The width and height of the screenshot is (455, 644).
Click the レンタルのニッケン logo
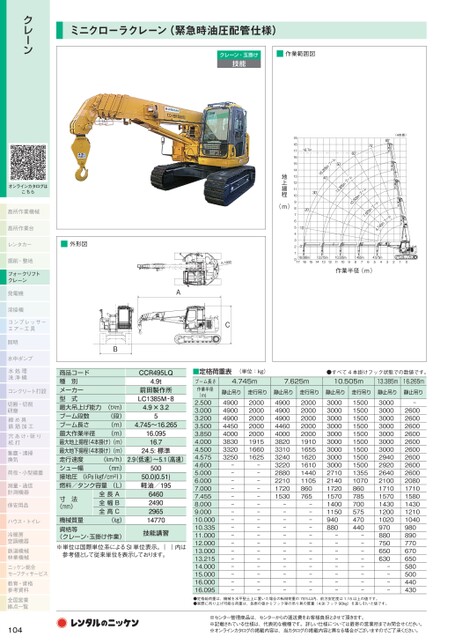[98, 623]
